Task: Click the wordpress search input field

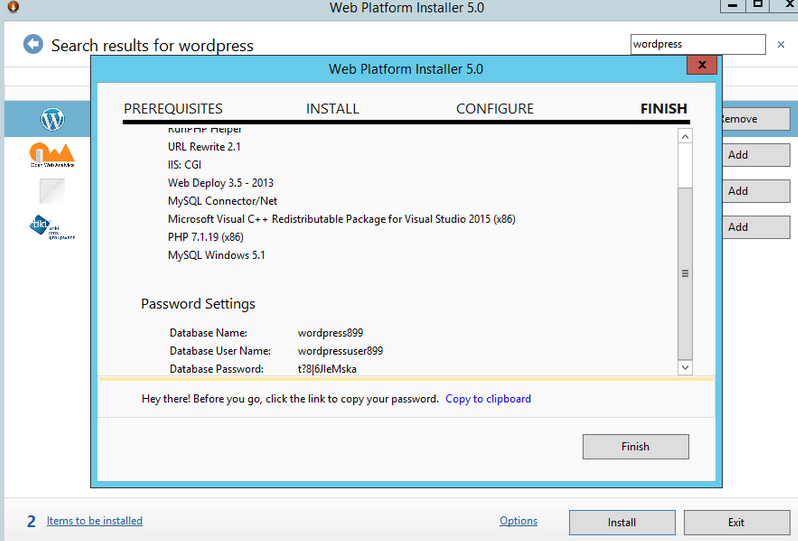Action: click(x=698, y=44)
